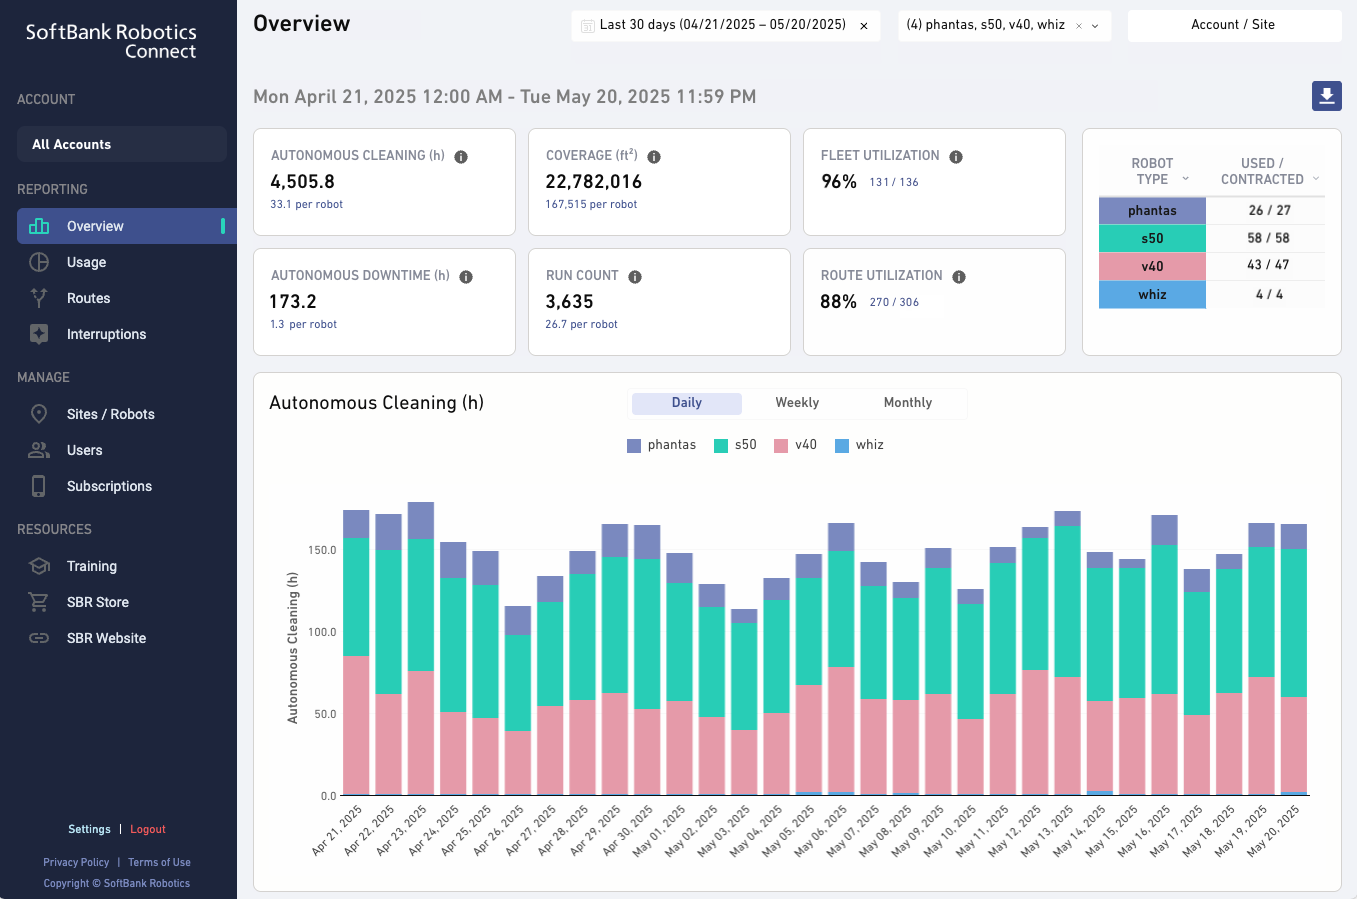Hide the v40 series via its legend entry
Image resolution: width=1357 pixels, height=899 pixels.
tap(796, 445)
